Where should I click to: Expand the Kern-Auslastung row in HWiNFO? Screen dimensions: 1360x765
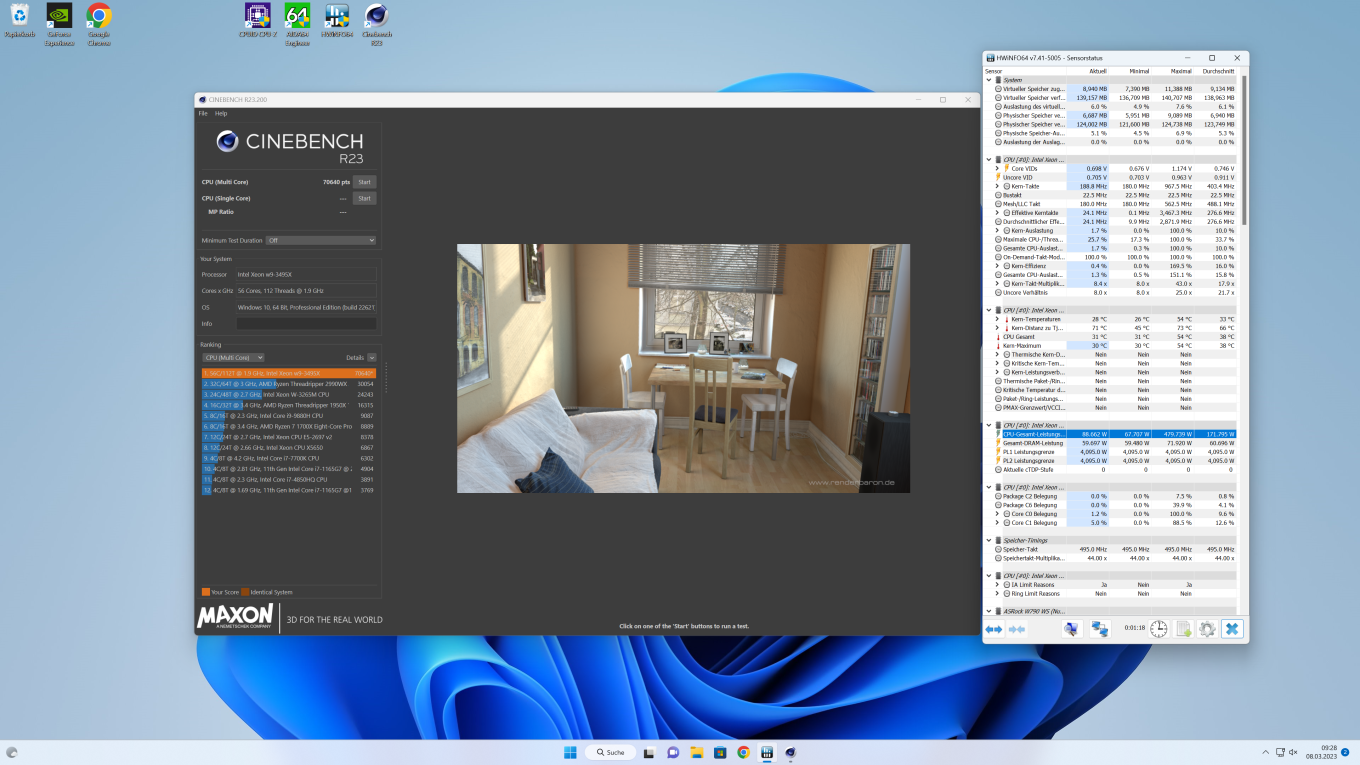click(x=997, y=231)
